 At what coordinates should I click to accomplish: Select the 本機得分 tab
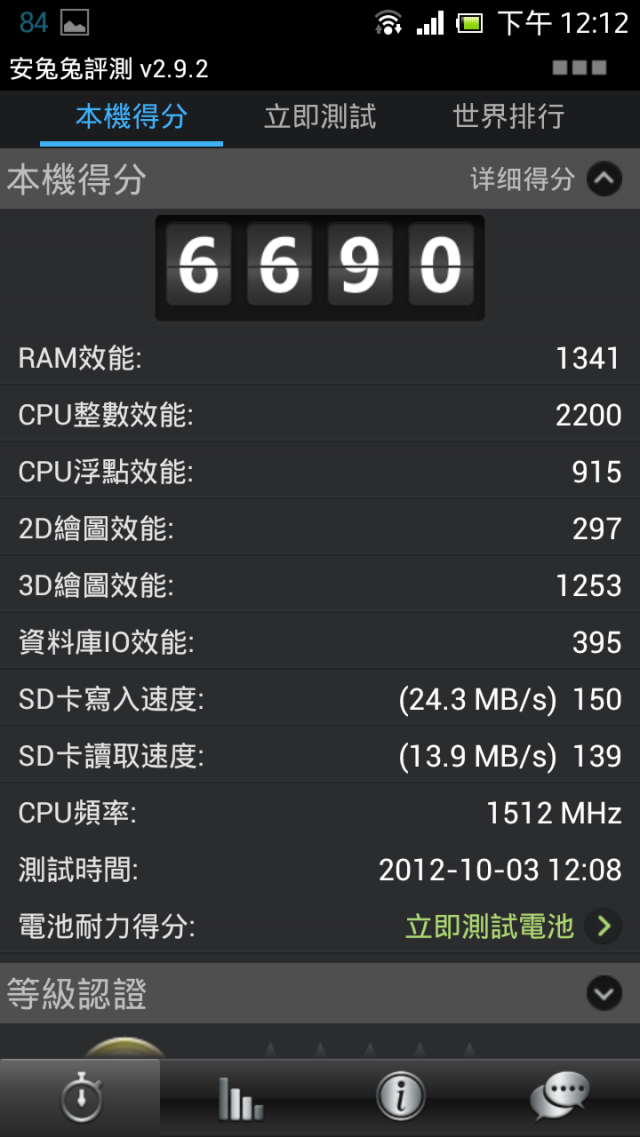point(131,117)
